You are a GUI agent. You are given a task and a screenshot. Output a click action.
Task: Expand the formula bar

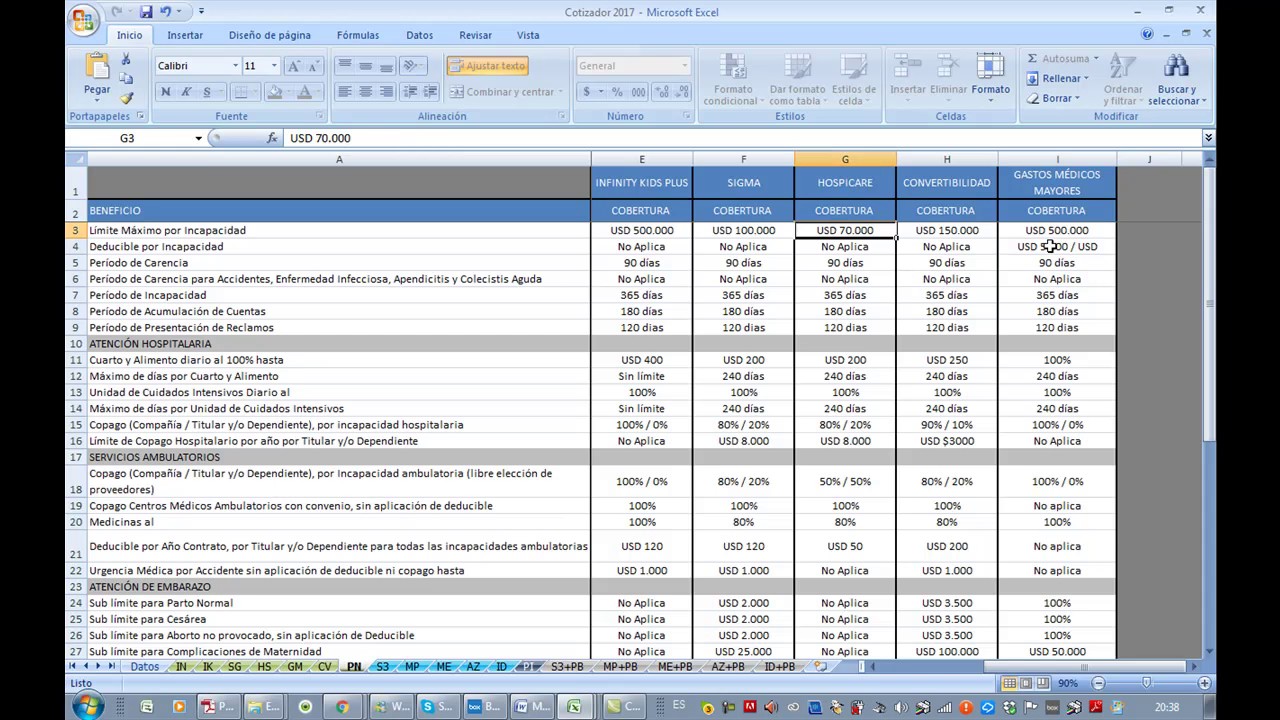[1208, 138]
